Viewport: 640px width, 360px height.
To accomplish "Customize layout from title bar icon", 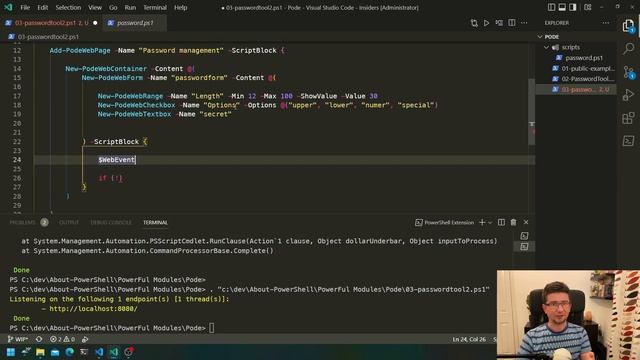I will pyautogui.click(x=588, y=7).
